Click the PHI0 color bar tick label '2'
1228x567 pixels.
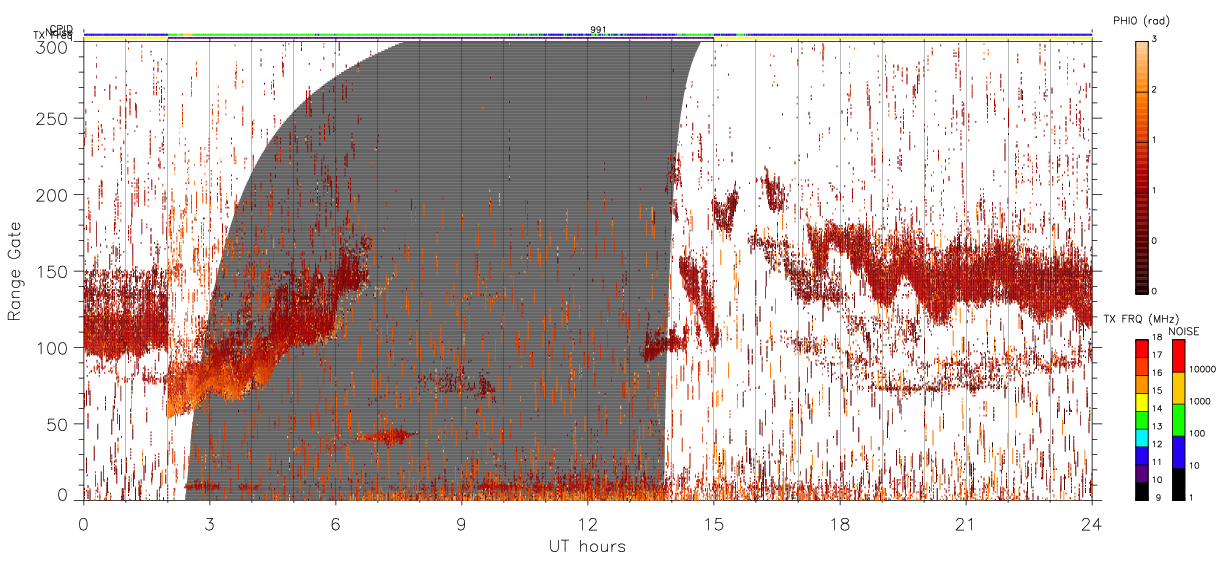(1154, 90)
